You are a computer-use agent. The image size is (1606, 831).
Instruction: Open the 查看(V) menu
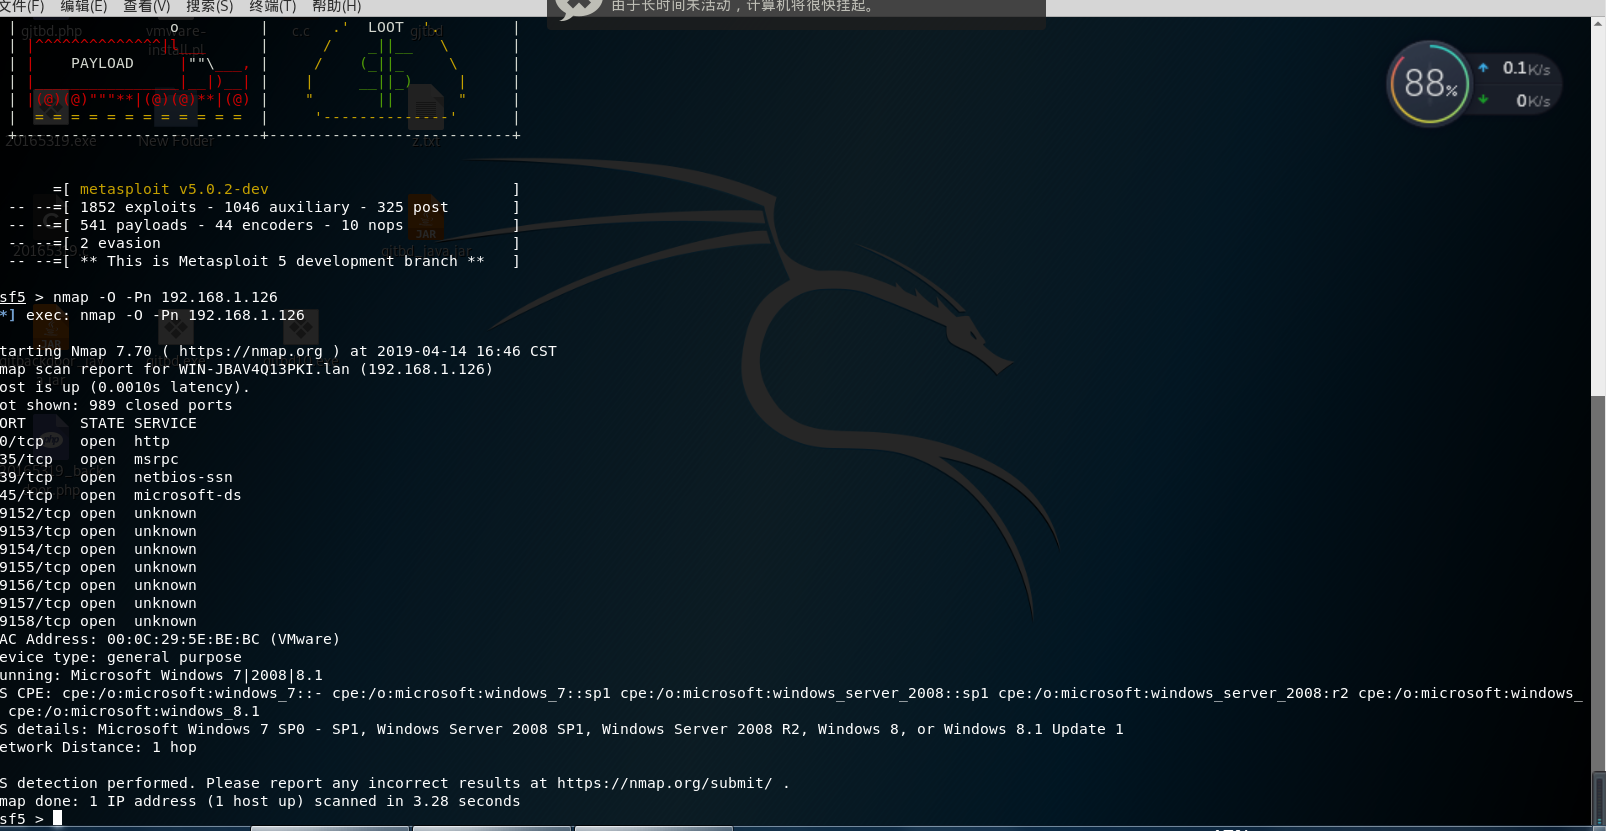(146, 6)
